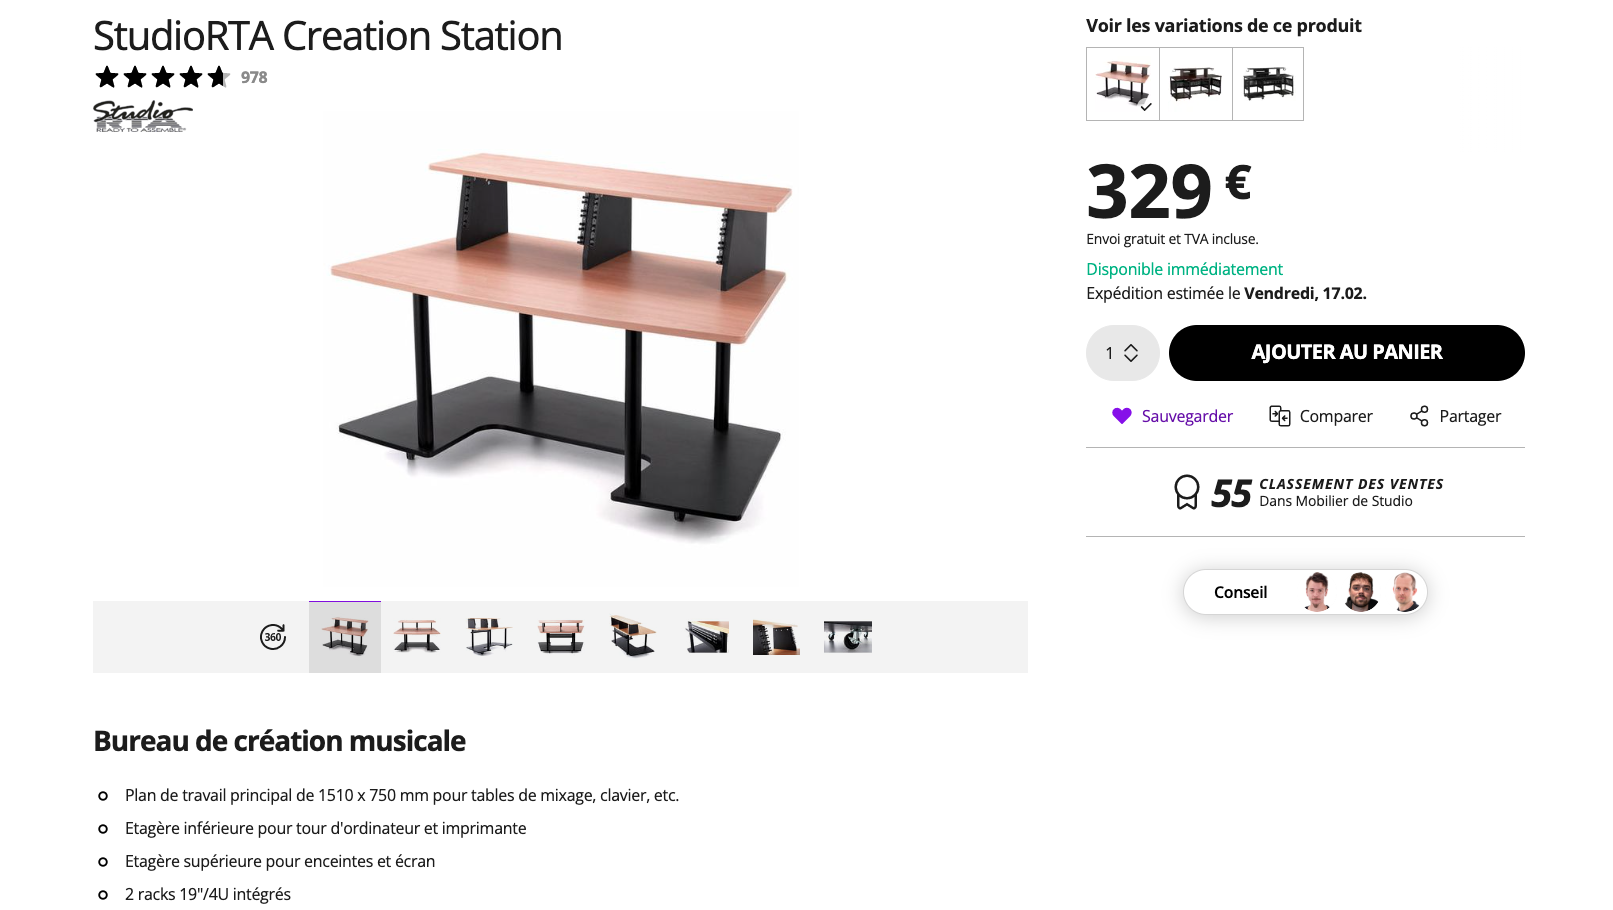Screen dimensions: 1613x910
Task: Select the second dark desk variation
Action: pyautogui.click(x=1196, y=84)
